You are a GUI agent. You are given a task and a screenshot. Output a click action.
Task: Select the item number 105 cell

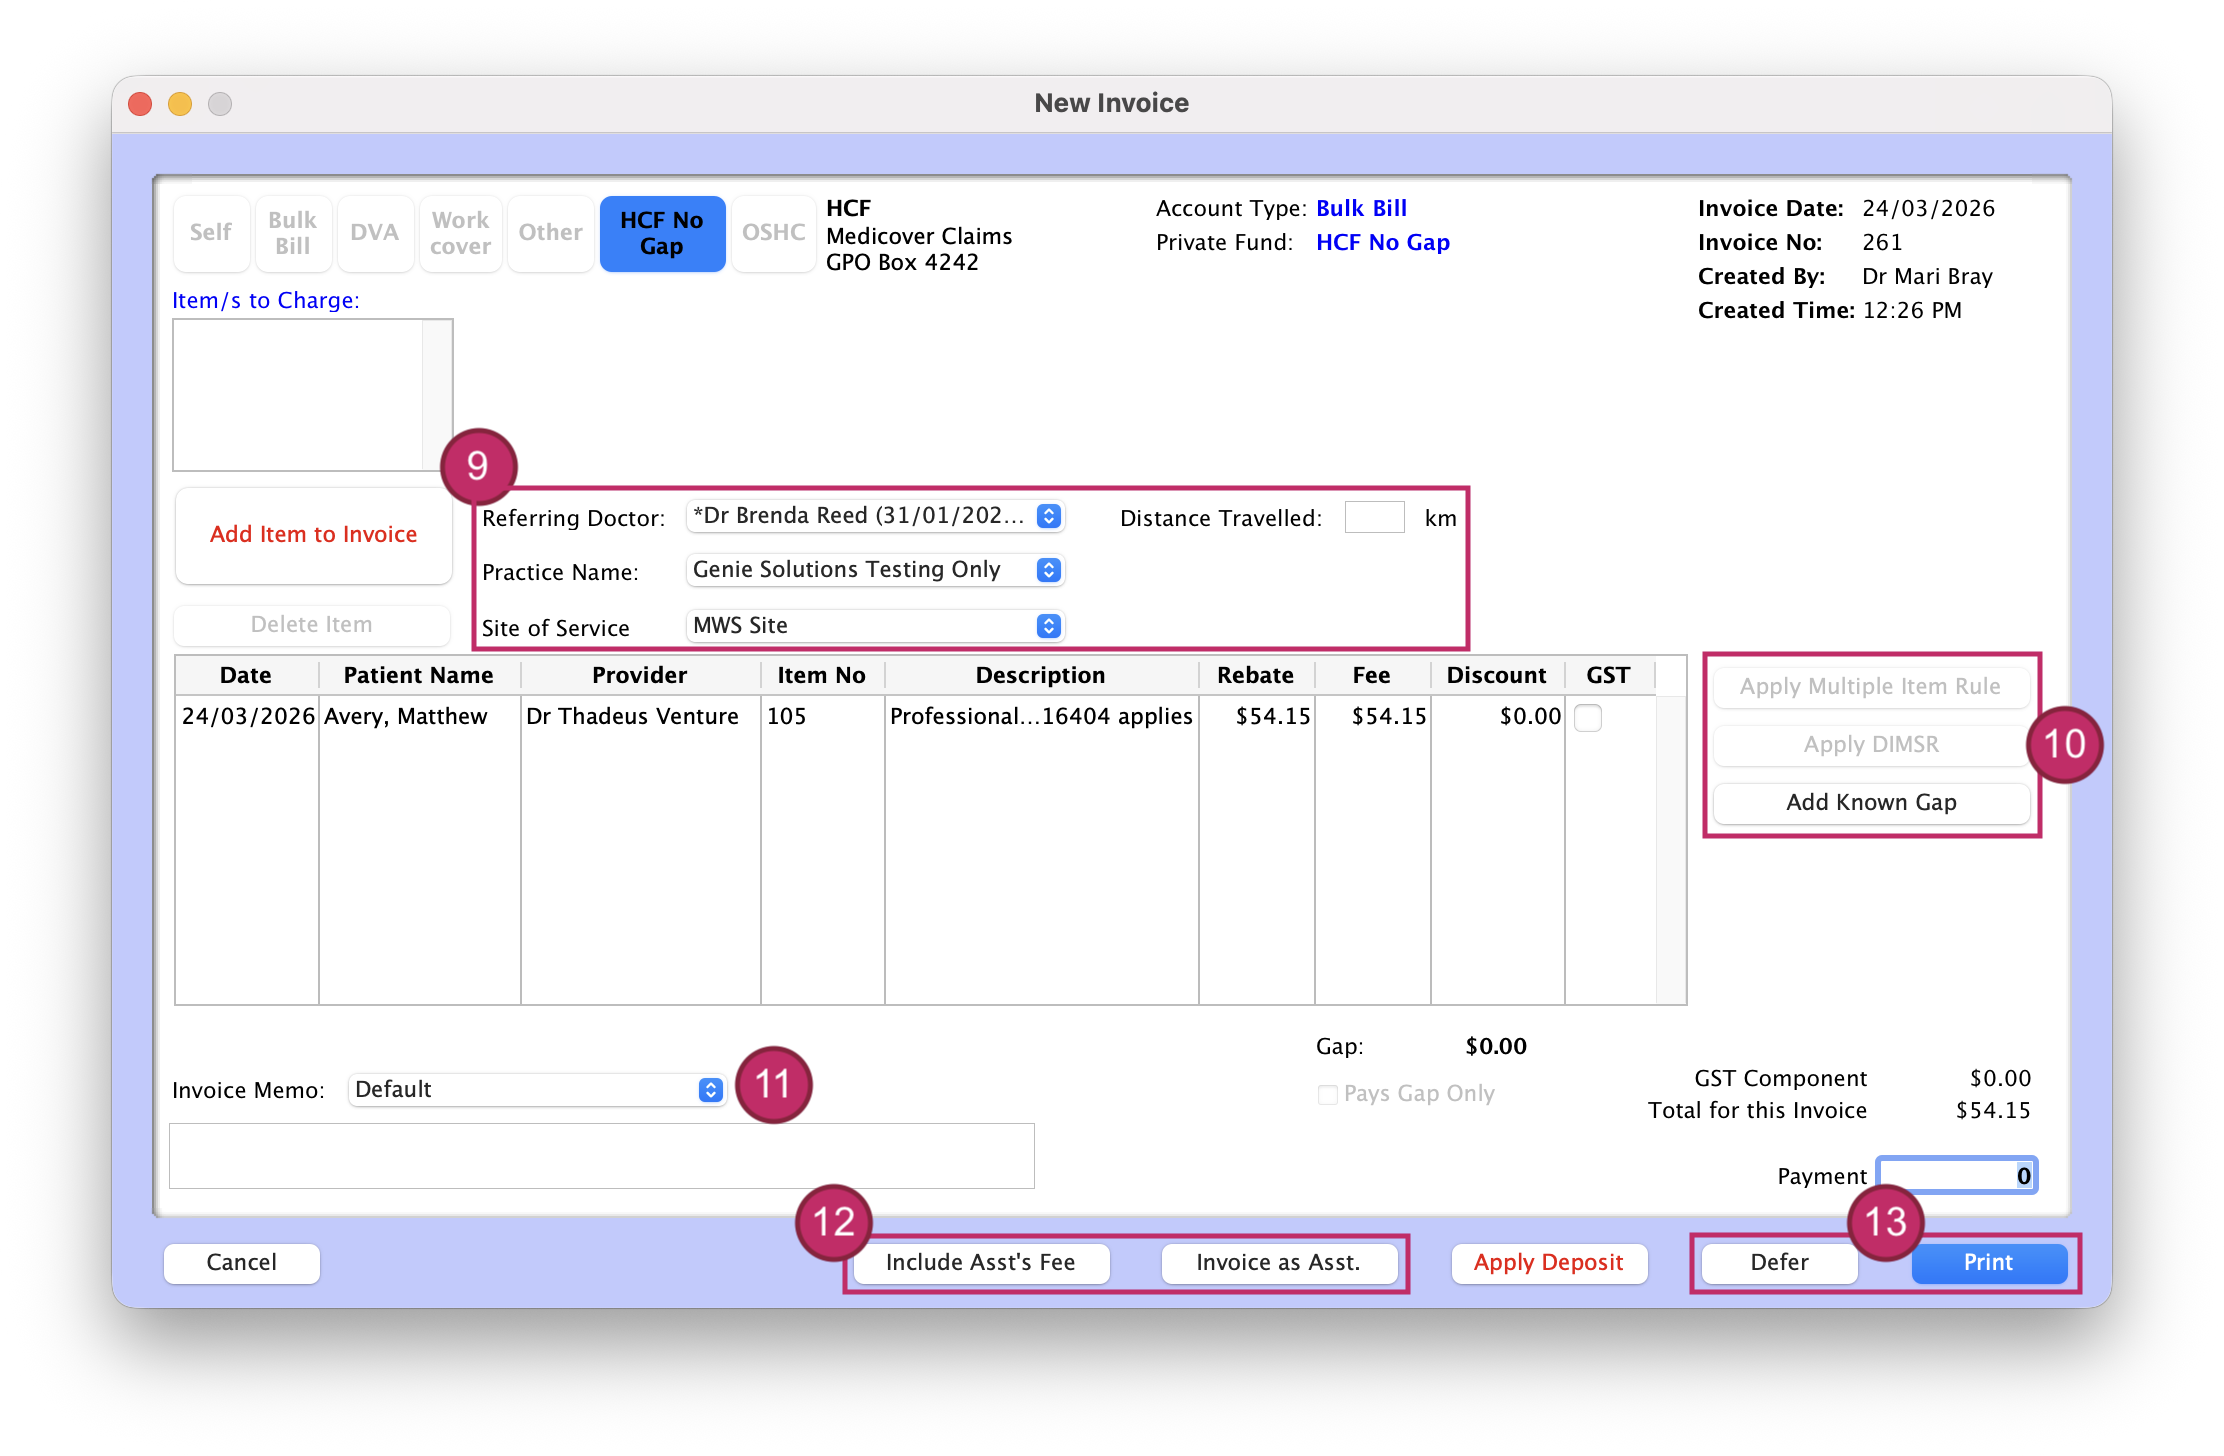[822, 717]
